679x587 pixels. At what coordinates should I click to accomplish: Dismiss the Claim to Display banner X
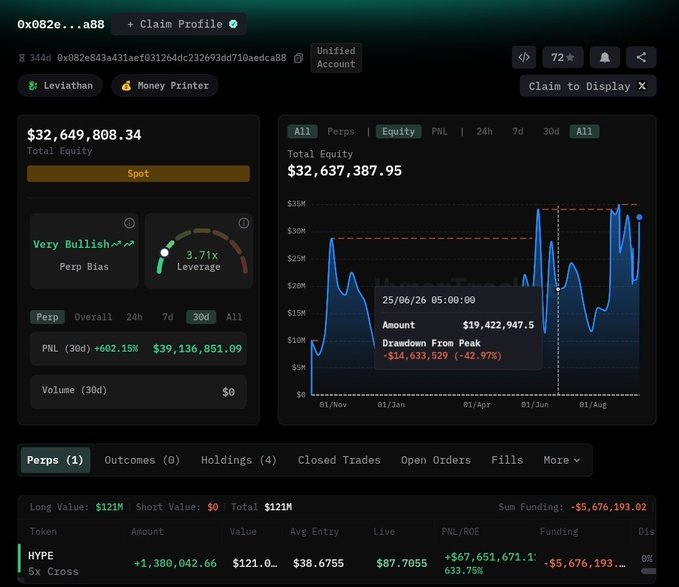point(642,86)
